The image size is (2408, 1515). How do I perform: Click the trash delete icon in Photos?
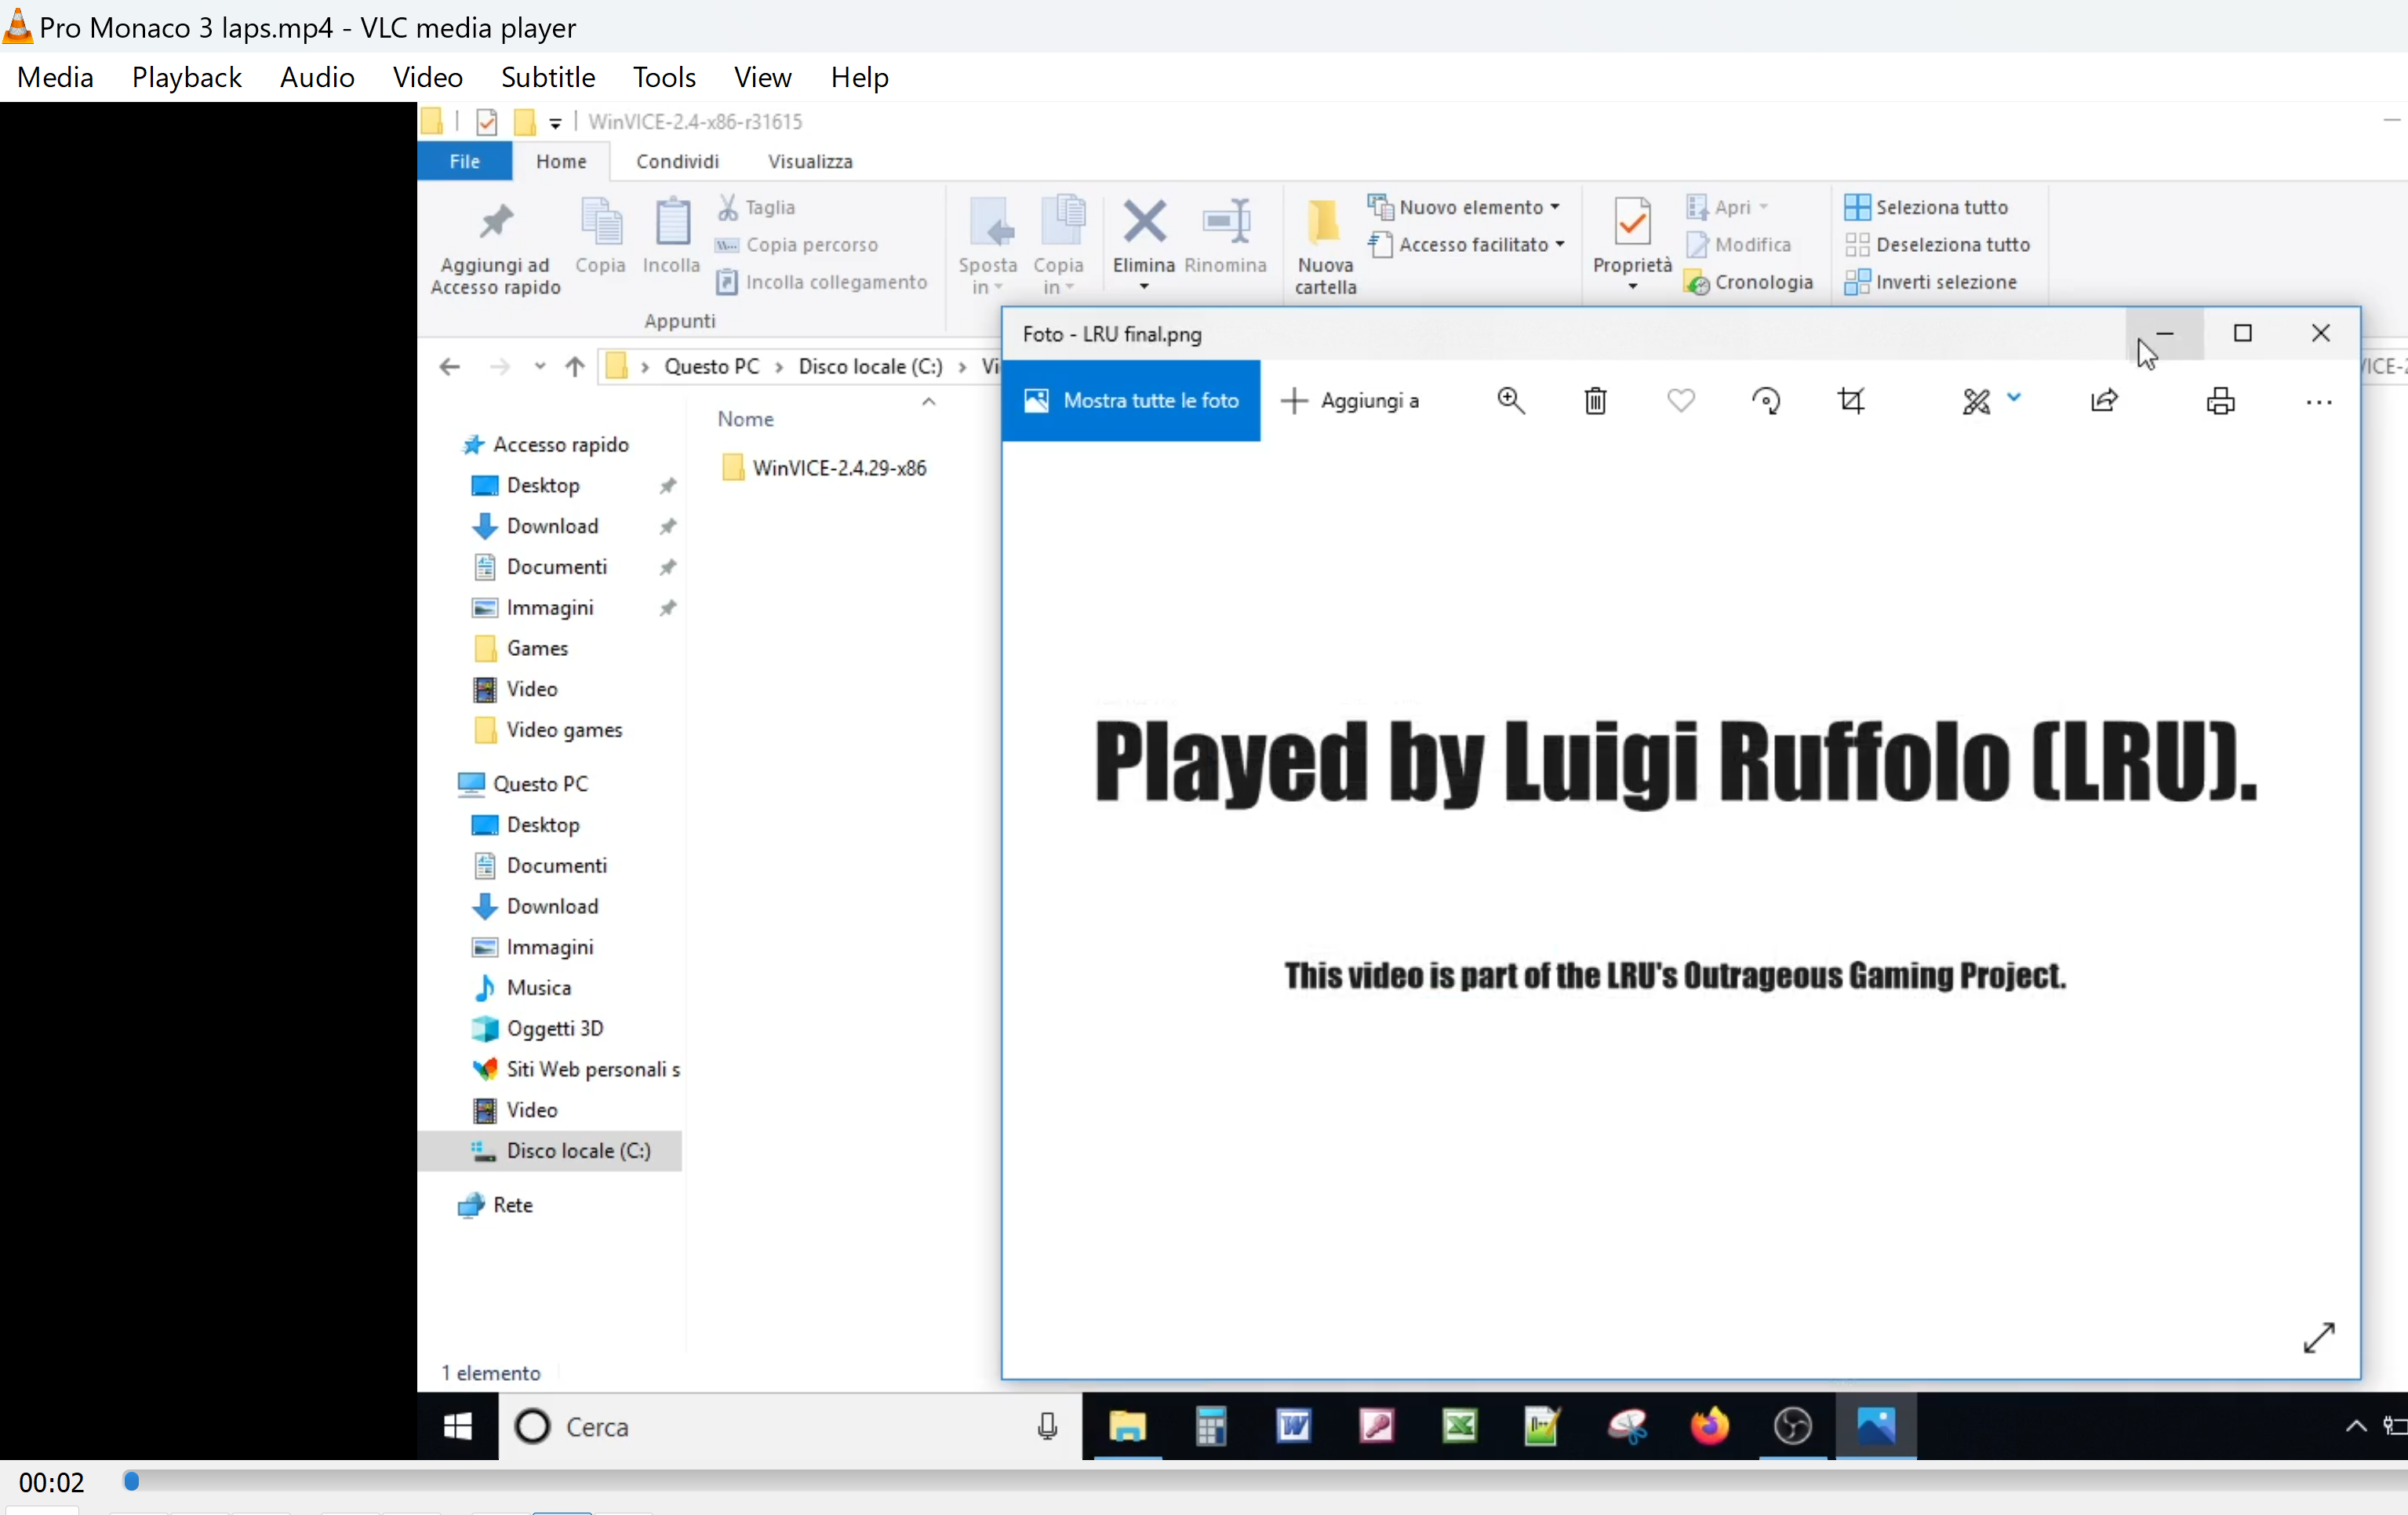[1596, 401]
